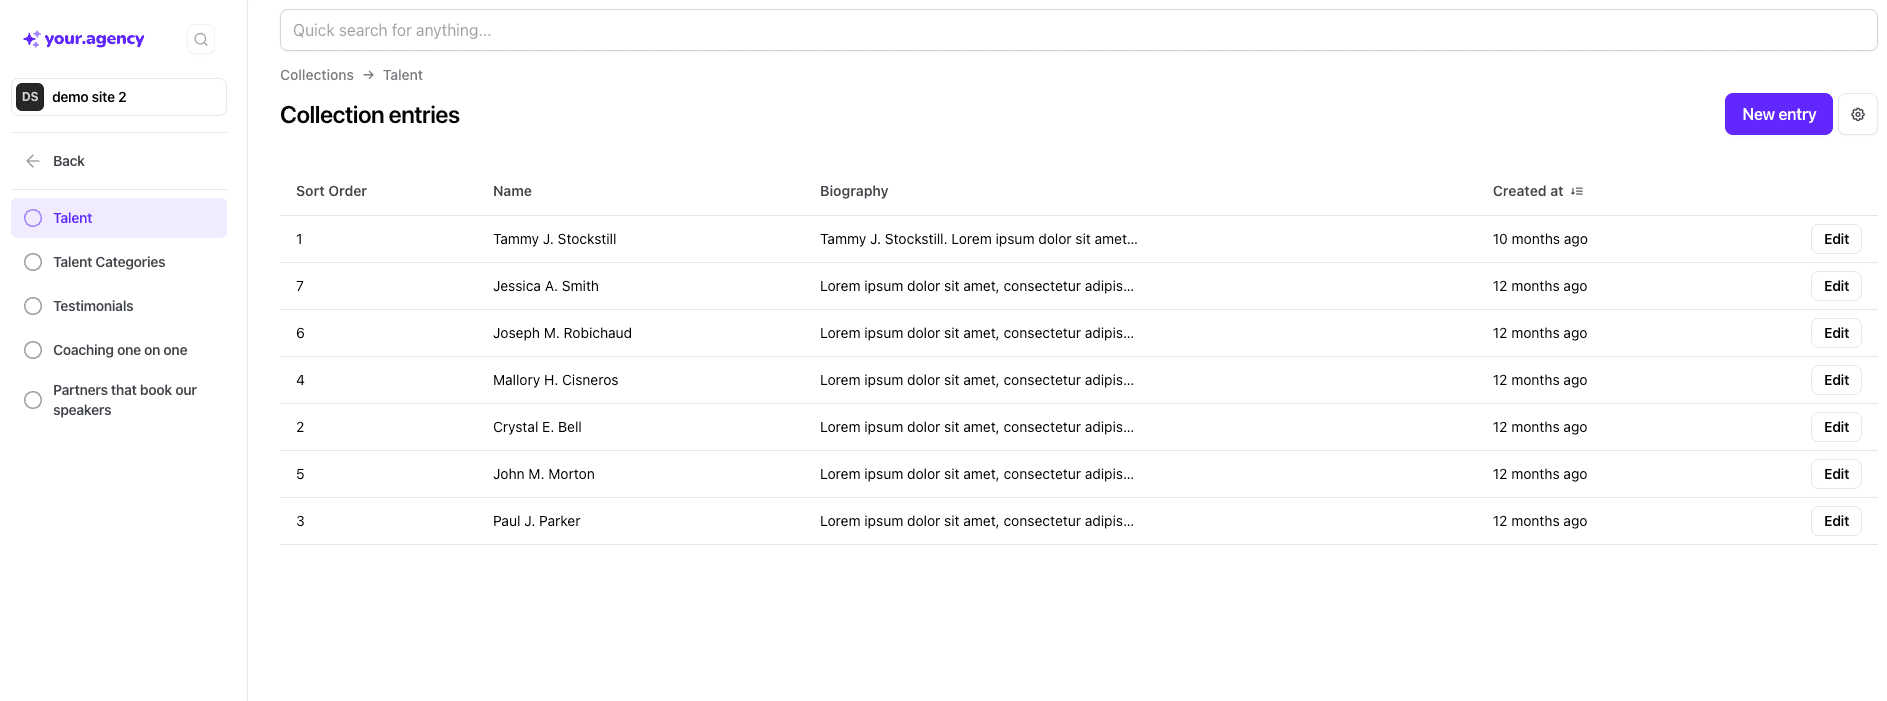Click the Mallory H. Cisneros name cell
Viewport: 1887px width, 701px height.
(555, 380)
